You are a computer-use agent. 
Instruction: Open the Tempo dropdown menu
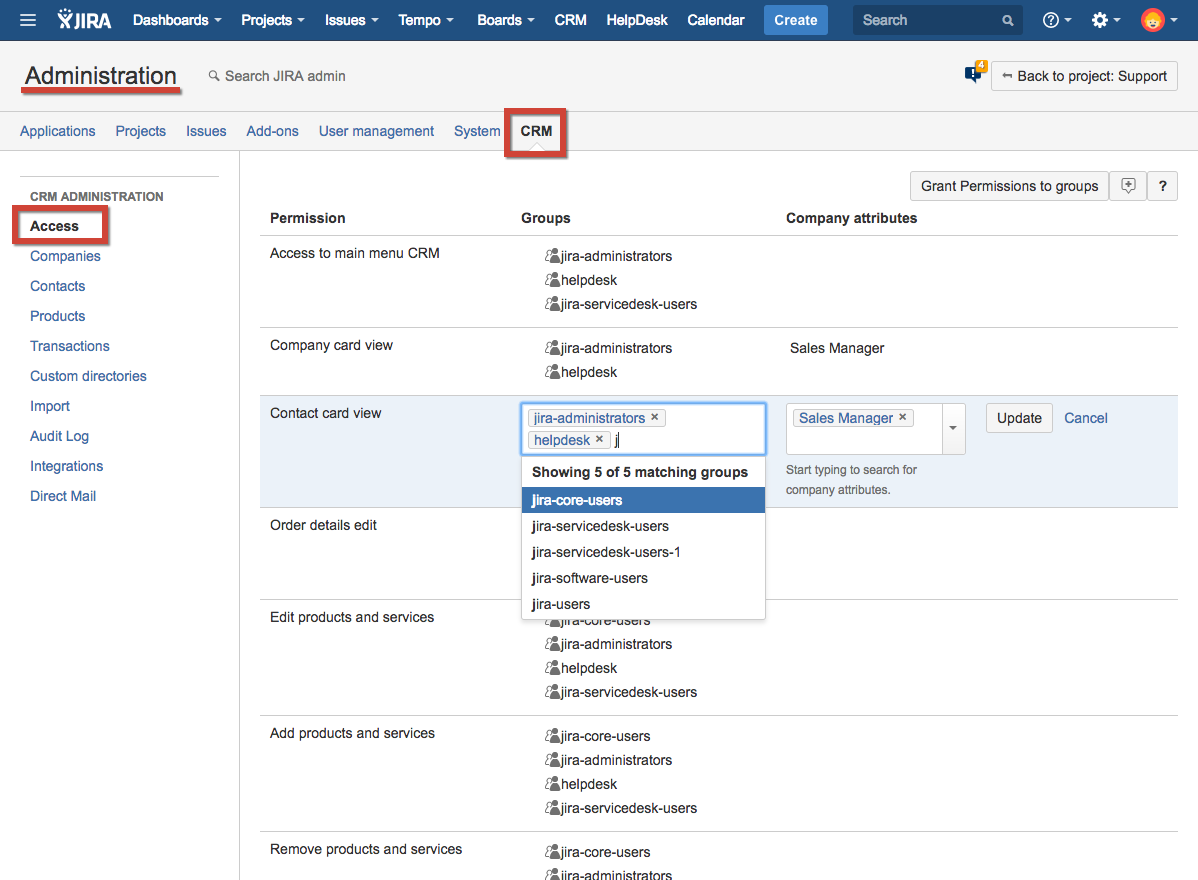[x=425, y=20]
